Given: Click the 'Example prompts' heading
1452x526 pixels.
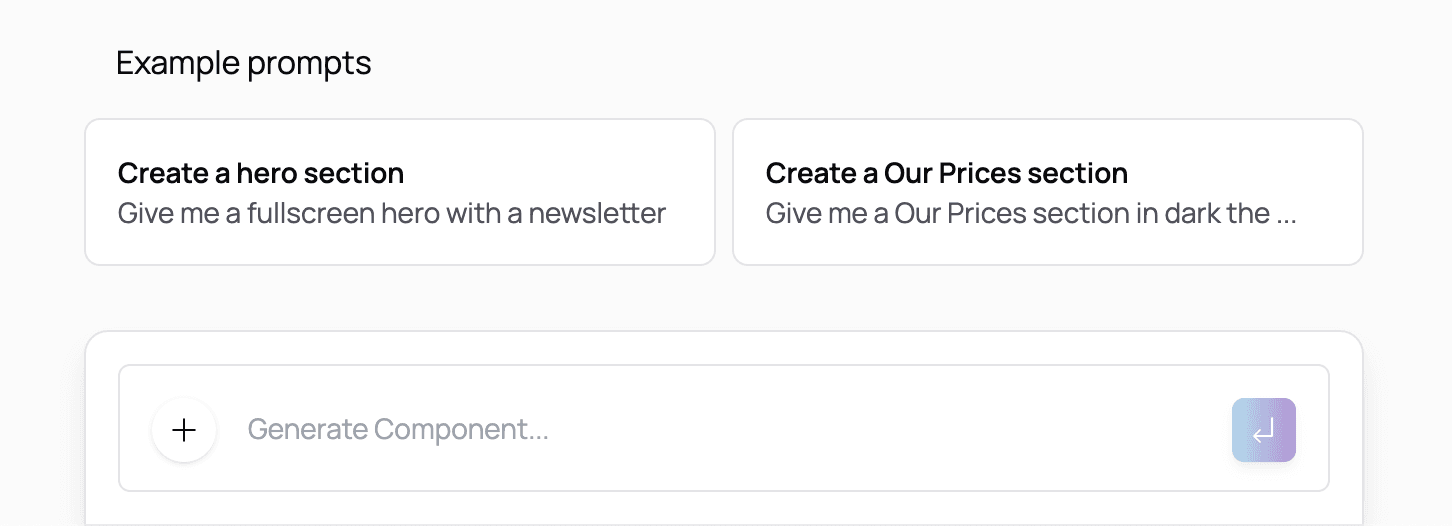Looking at the screenshot, I should click(243, 63).
